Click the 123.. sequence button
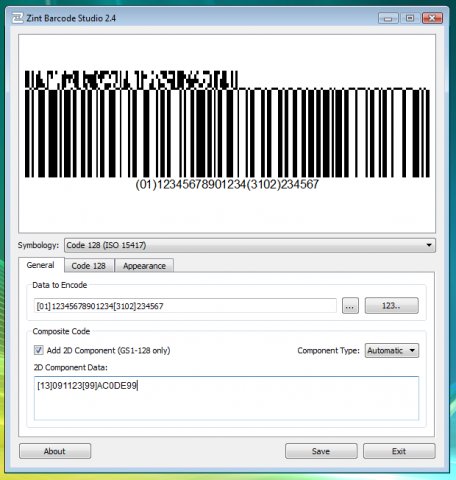 coord(391,306)
